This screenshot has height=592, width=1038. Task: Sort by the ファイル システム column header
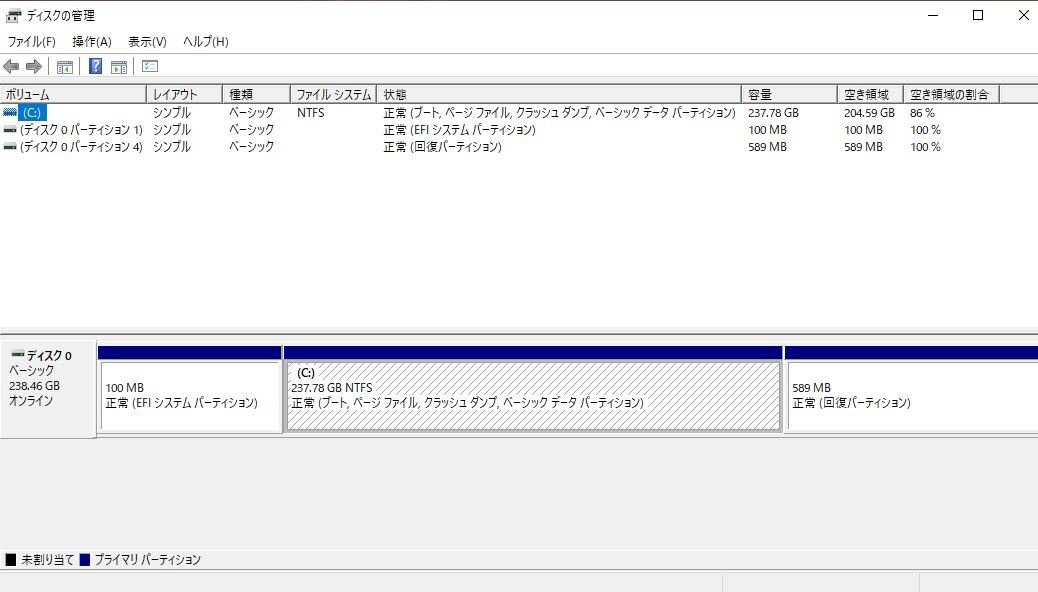click(x=333, y=95)
